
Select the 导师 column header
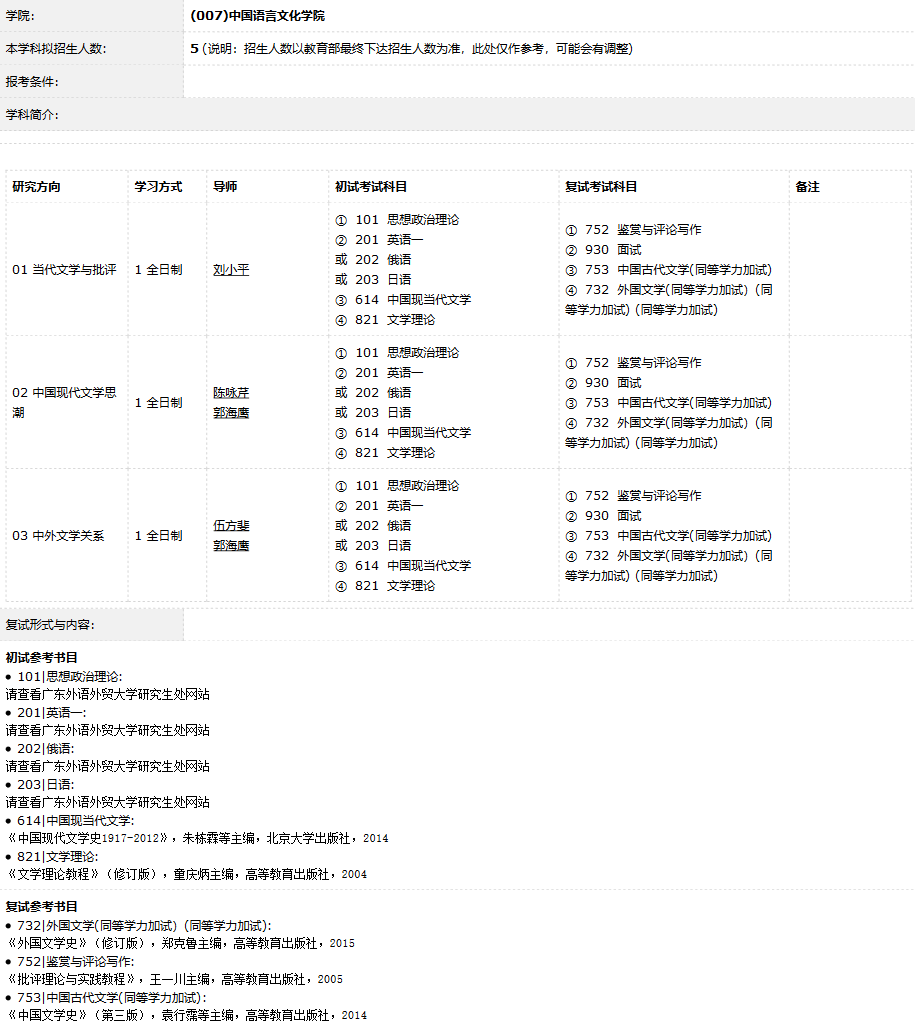pyautogui.click(x=225, y=187)
